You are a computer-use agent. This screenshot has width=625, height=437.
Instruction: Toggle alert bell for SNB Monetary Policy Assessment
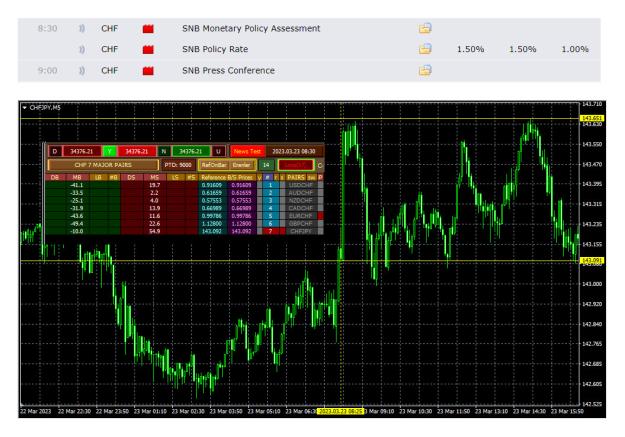click(x=82, y=28)
